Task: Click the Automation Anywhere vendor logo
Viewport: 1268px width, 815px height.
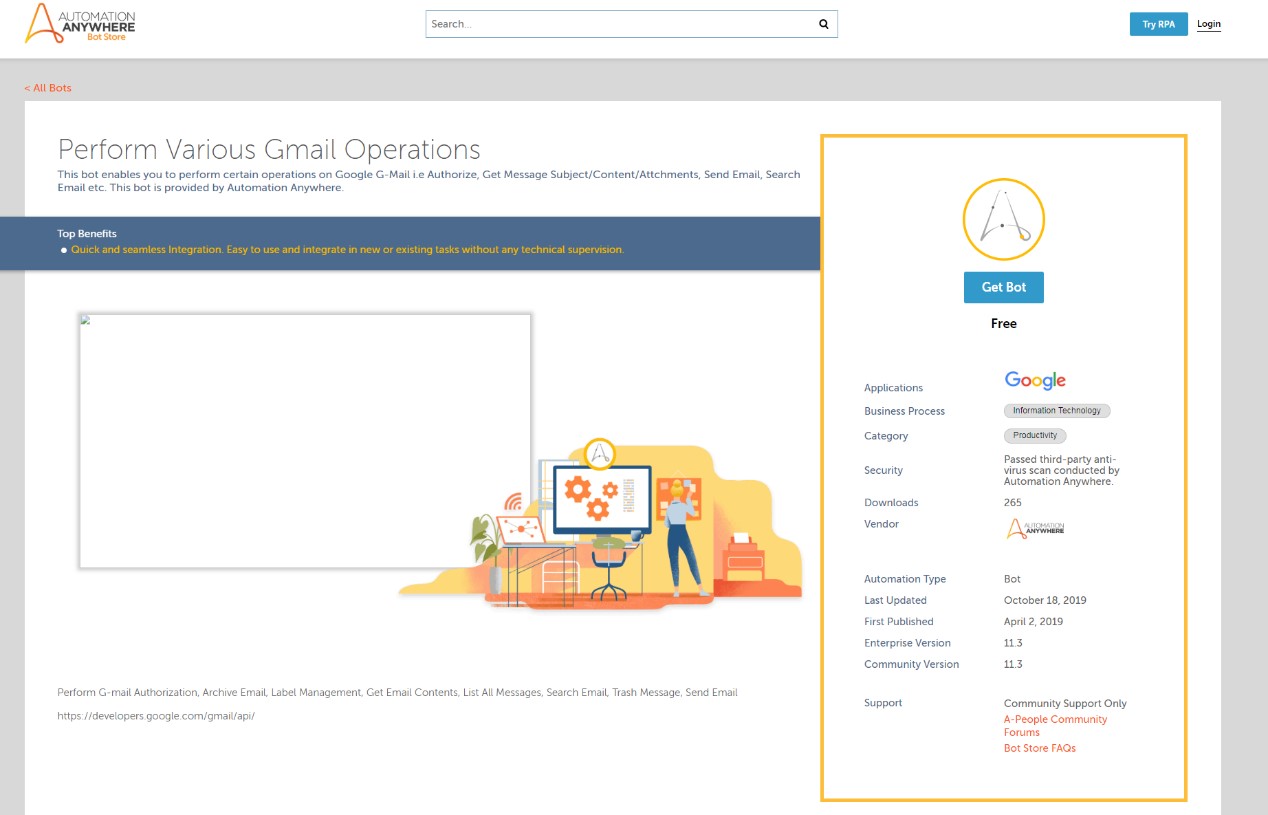Action: tap(1035, 528)
